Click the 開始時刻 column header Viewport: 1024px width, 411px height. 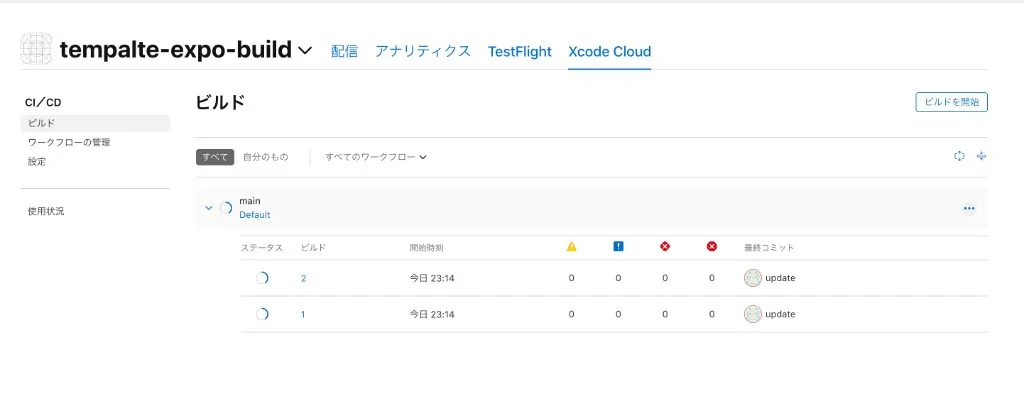point(427,248)
